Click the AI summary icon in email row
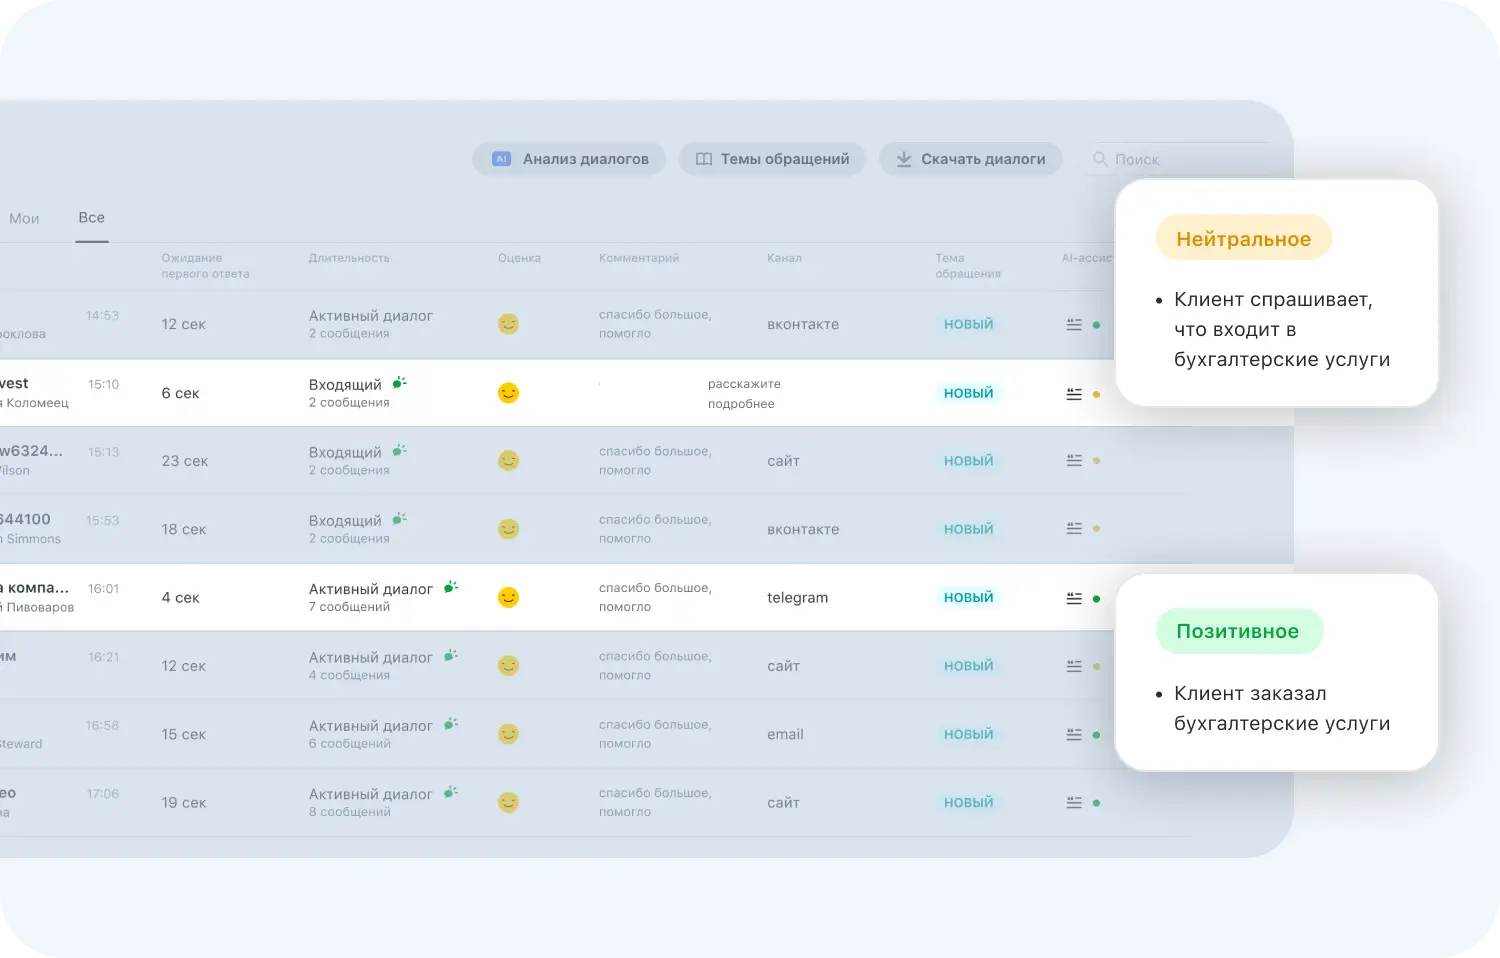Screen dimensions: 1500x958 click(1074, 734)
